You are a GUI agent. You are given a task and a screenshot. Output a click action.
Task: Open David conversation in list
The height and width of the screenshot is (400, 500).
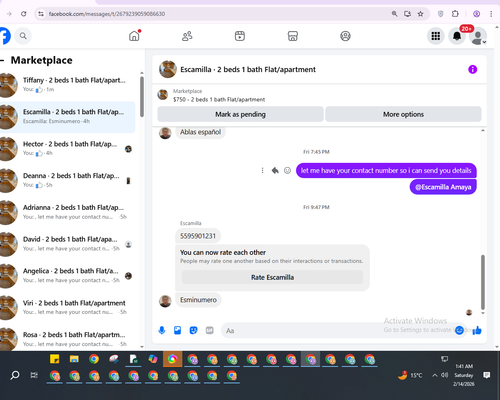pos(68,244)
